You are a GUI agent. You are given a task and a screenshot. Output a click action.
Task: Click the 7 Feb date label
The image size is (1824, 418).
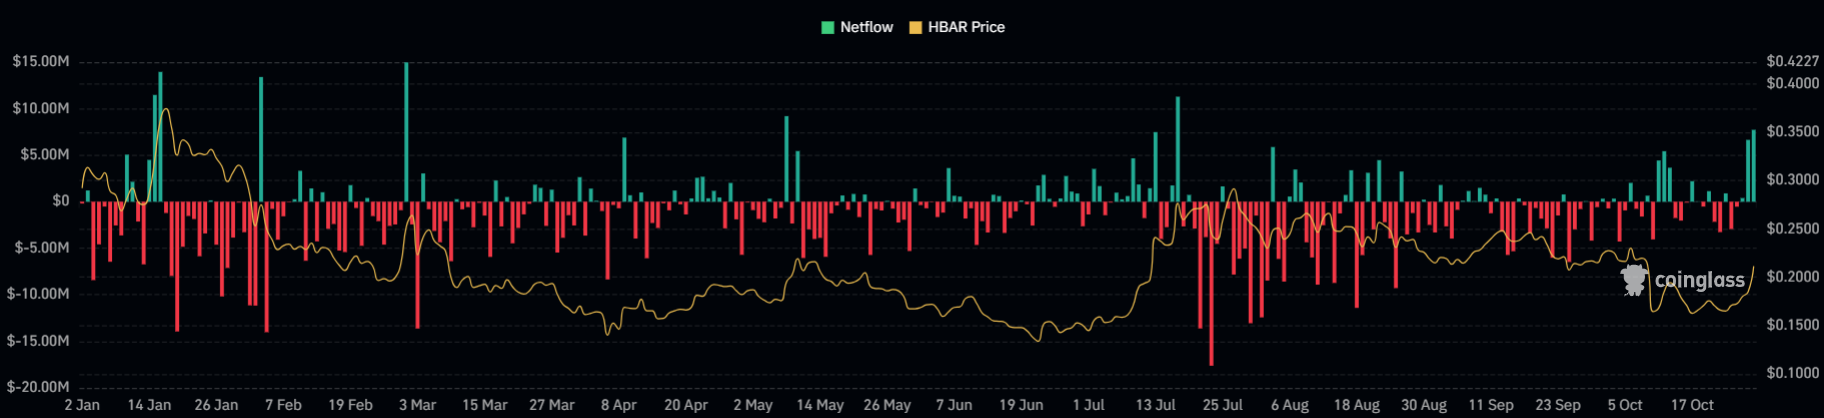click(x=283, y=405)
